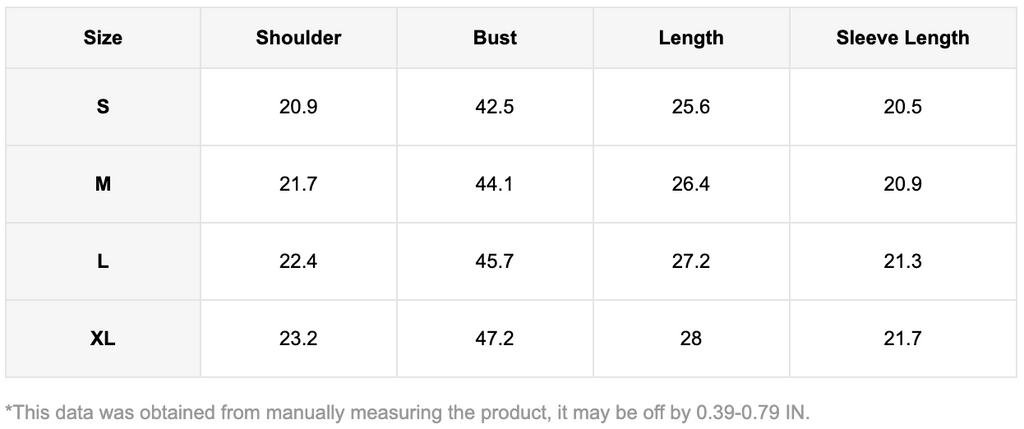
Task: Click the Size column header
Action: [103, 38]
